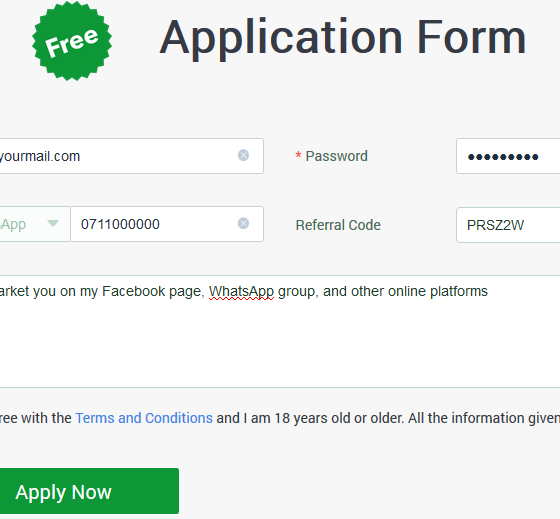Click the Referral Code label text
The height and width of the screenshot is (519, 560).
[338, 225]
